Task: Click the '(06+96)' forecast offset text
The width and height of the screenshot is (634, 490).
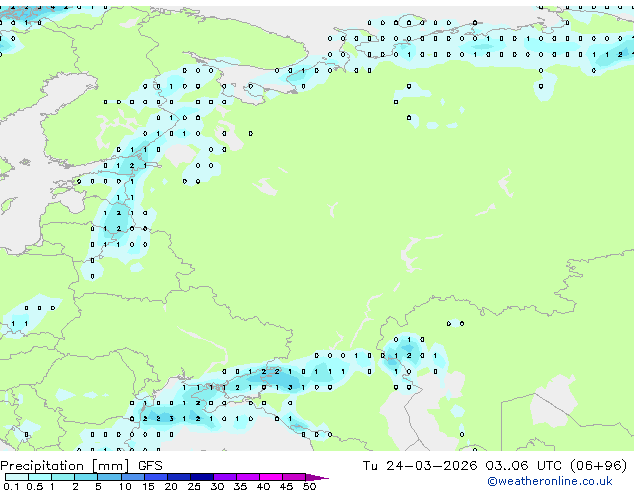Action: pos(598,466)
